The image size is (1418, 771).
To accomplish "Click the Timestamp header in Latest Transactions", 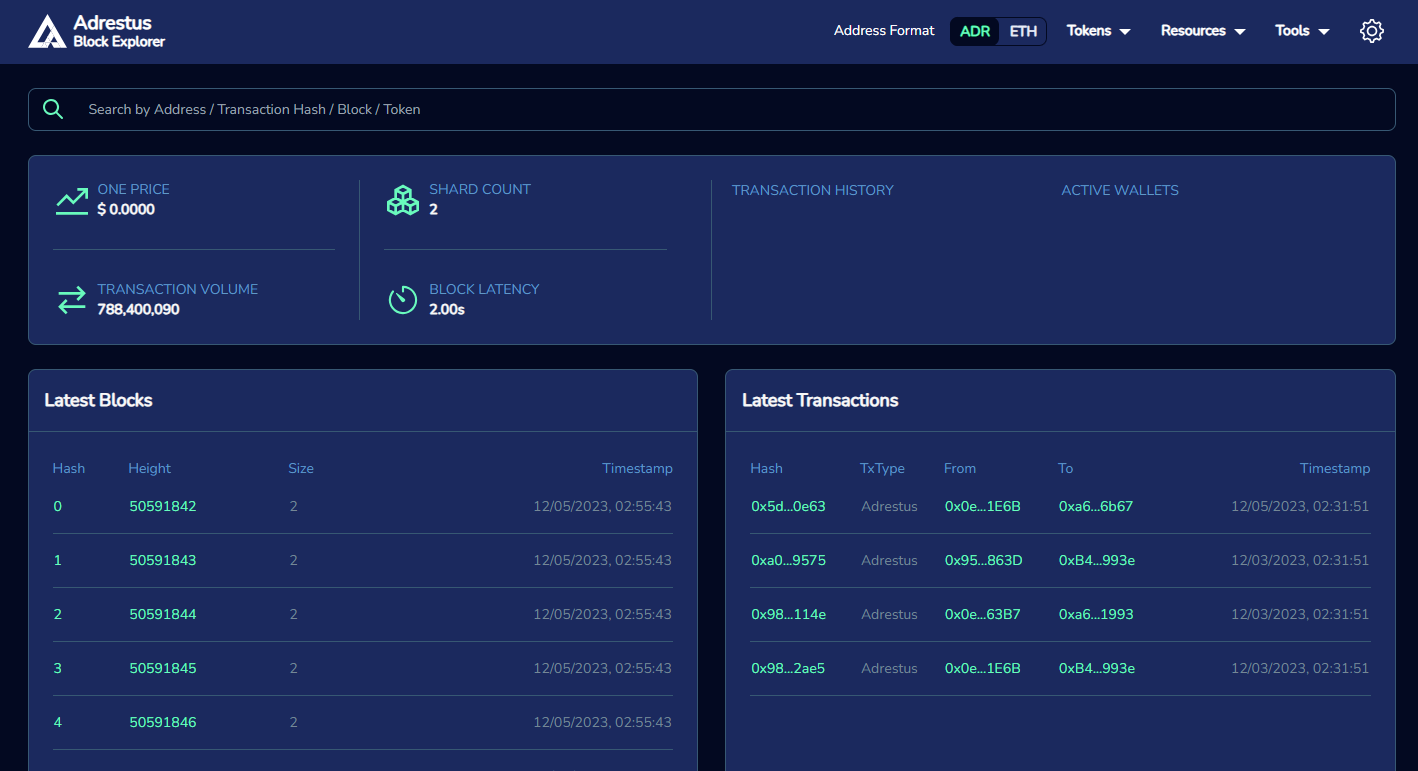I will 1335,468.
